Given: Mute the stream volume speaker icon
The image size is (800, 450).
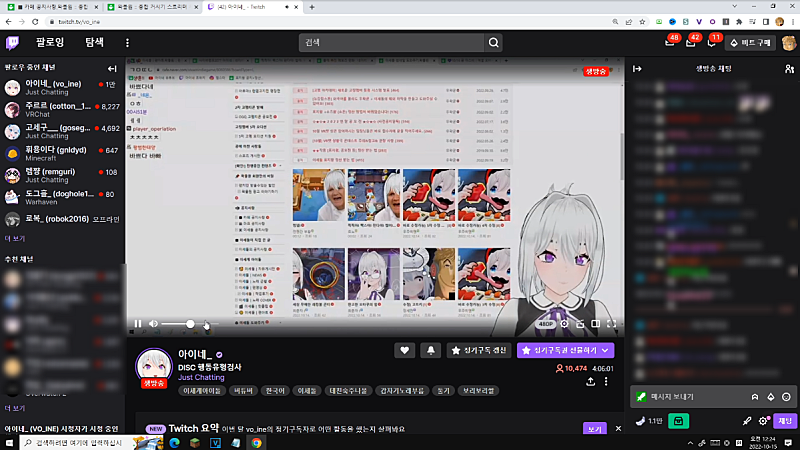Looking at the screenshot, I should click(154, 323).
